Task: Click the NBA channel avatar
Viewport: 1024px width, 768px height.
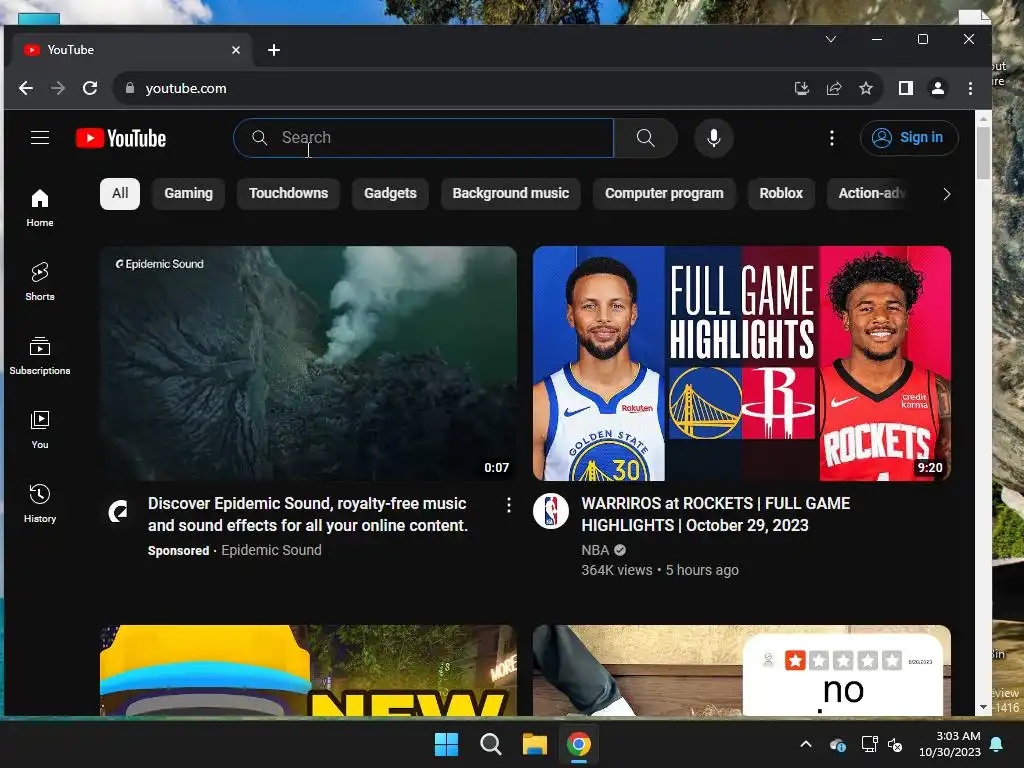Action: pyautogui.click(x=551, y=511)
